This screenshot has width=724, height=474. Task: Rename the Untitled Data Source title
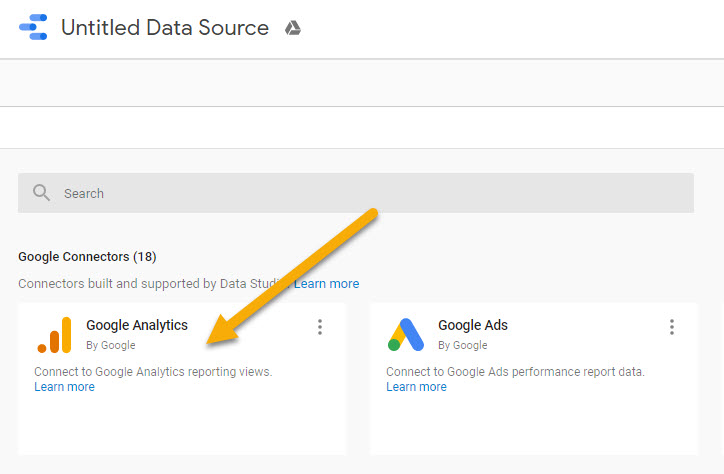pyautogui.click(x=165, y=28)
